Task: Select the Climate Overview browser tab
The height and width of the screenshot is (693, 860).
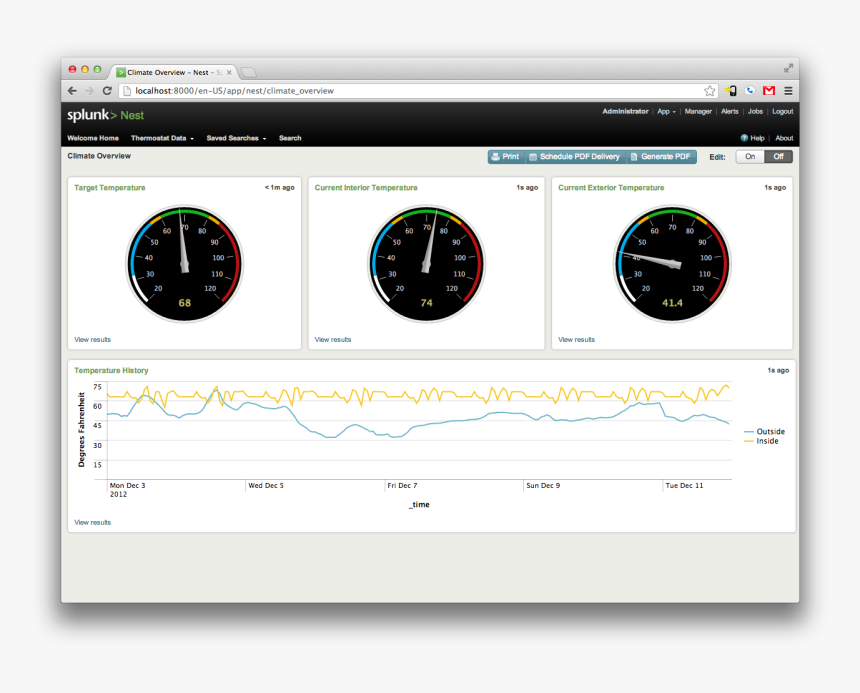Action: click(174, 72)
